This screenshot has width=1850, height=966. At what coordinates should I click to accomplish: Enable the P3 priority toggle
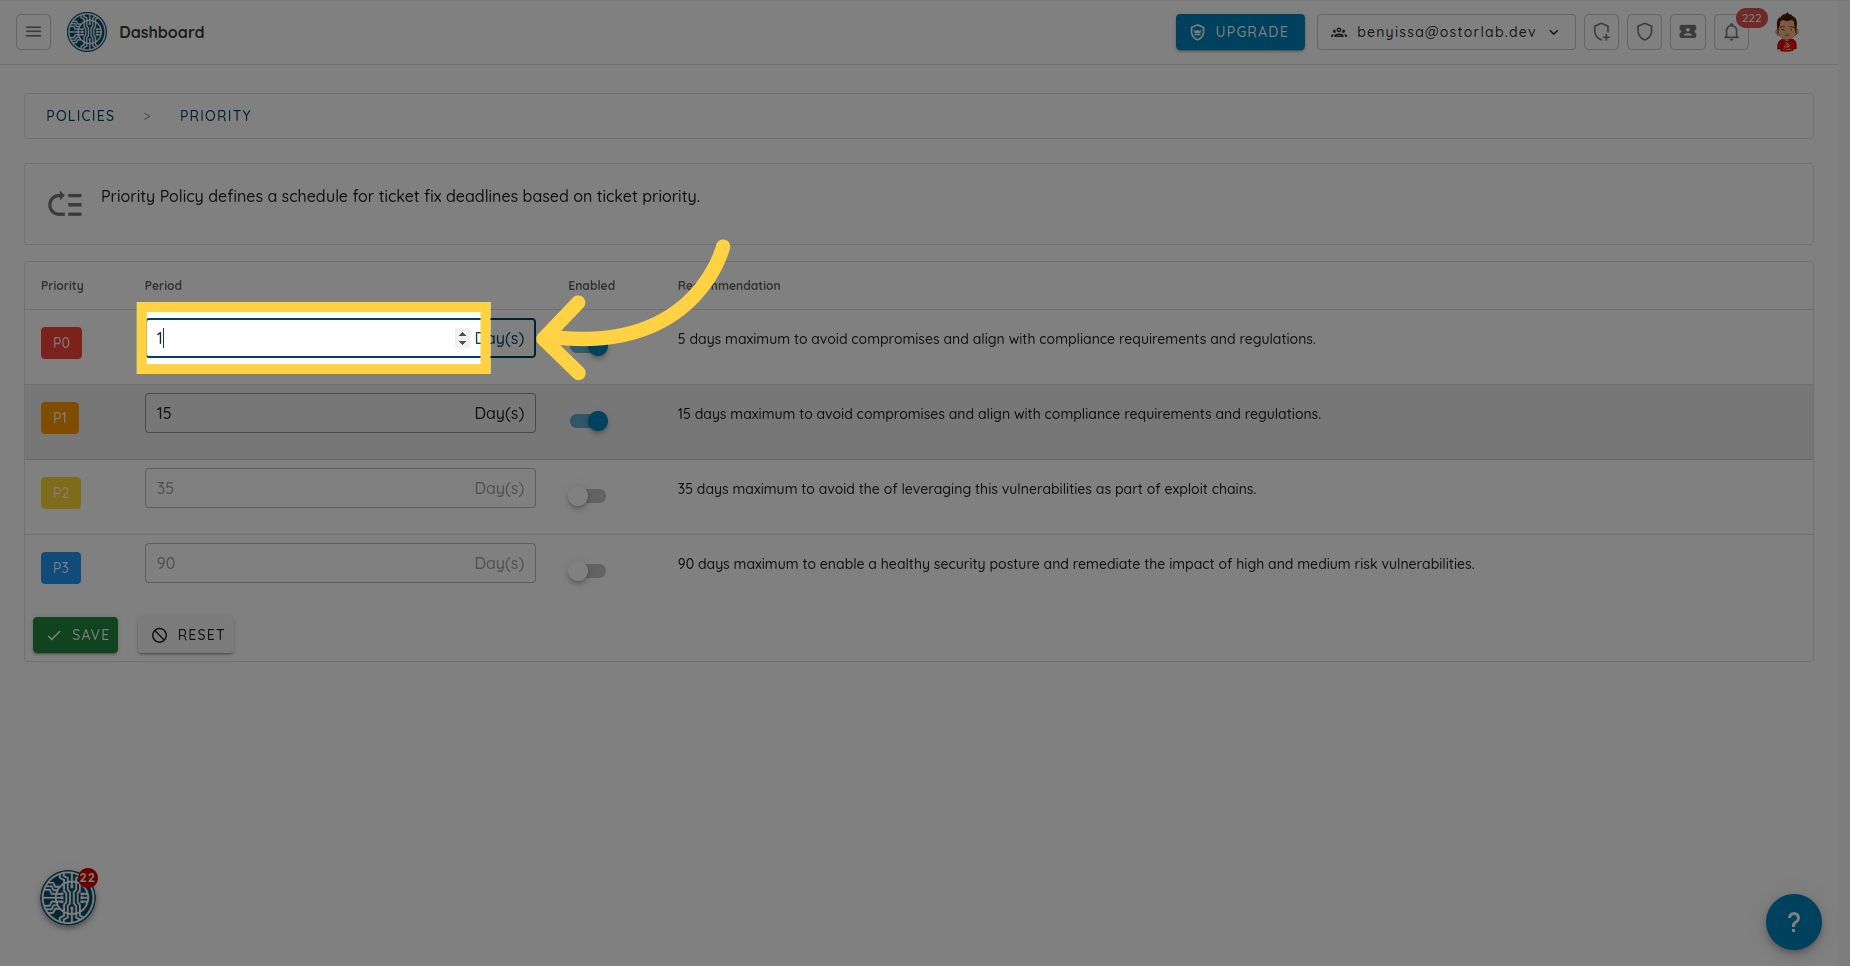click(587, 571)
